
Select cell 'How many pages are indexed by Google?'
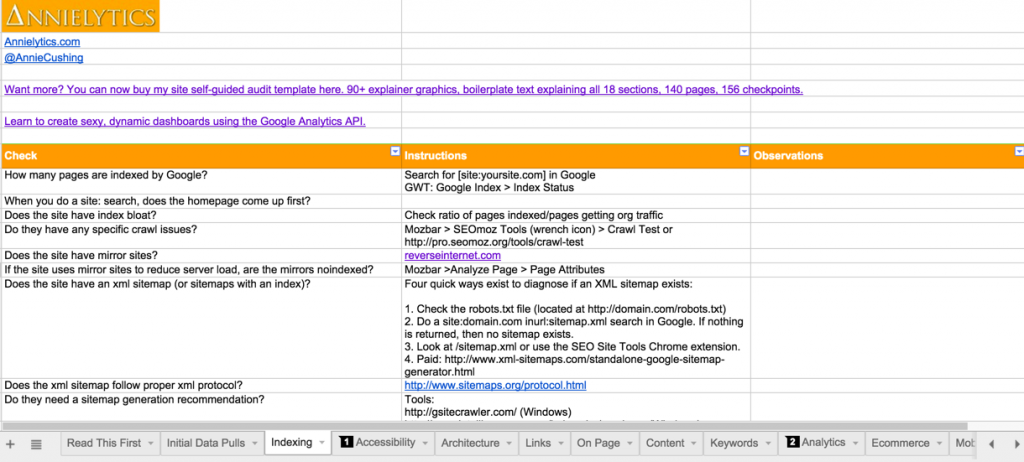click(x=201, y=181)
